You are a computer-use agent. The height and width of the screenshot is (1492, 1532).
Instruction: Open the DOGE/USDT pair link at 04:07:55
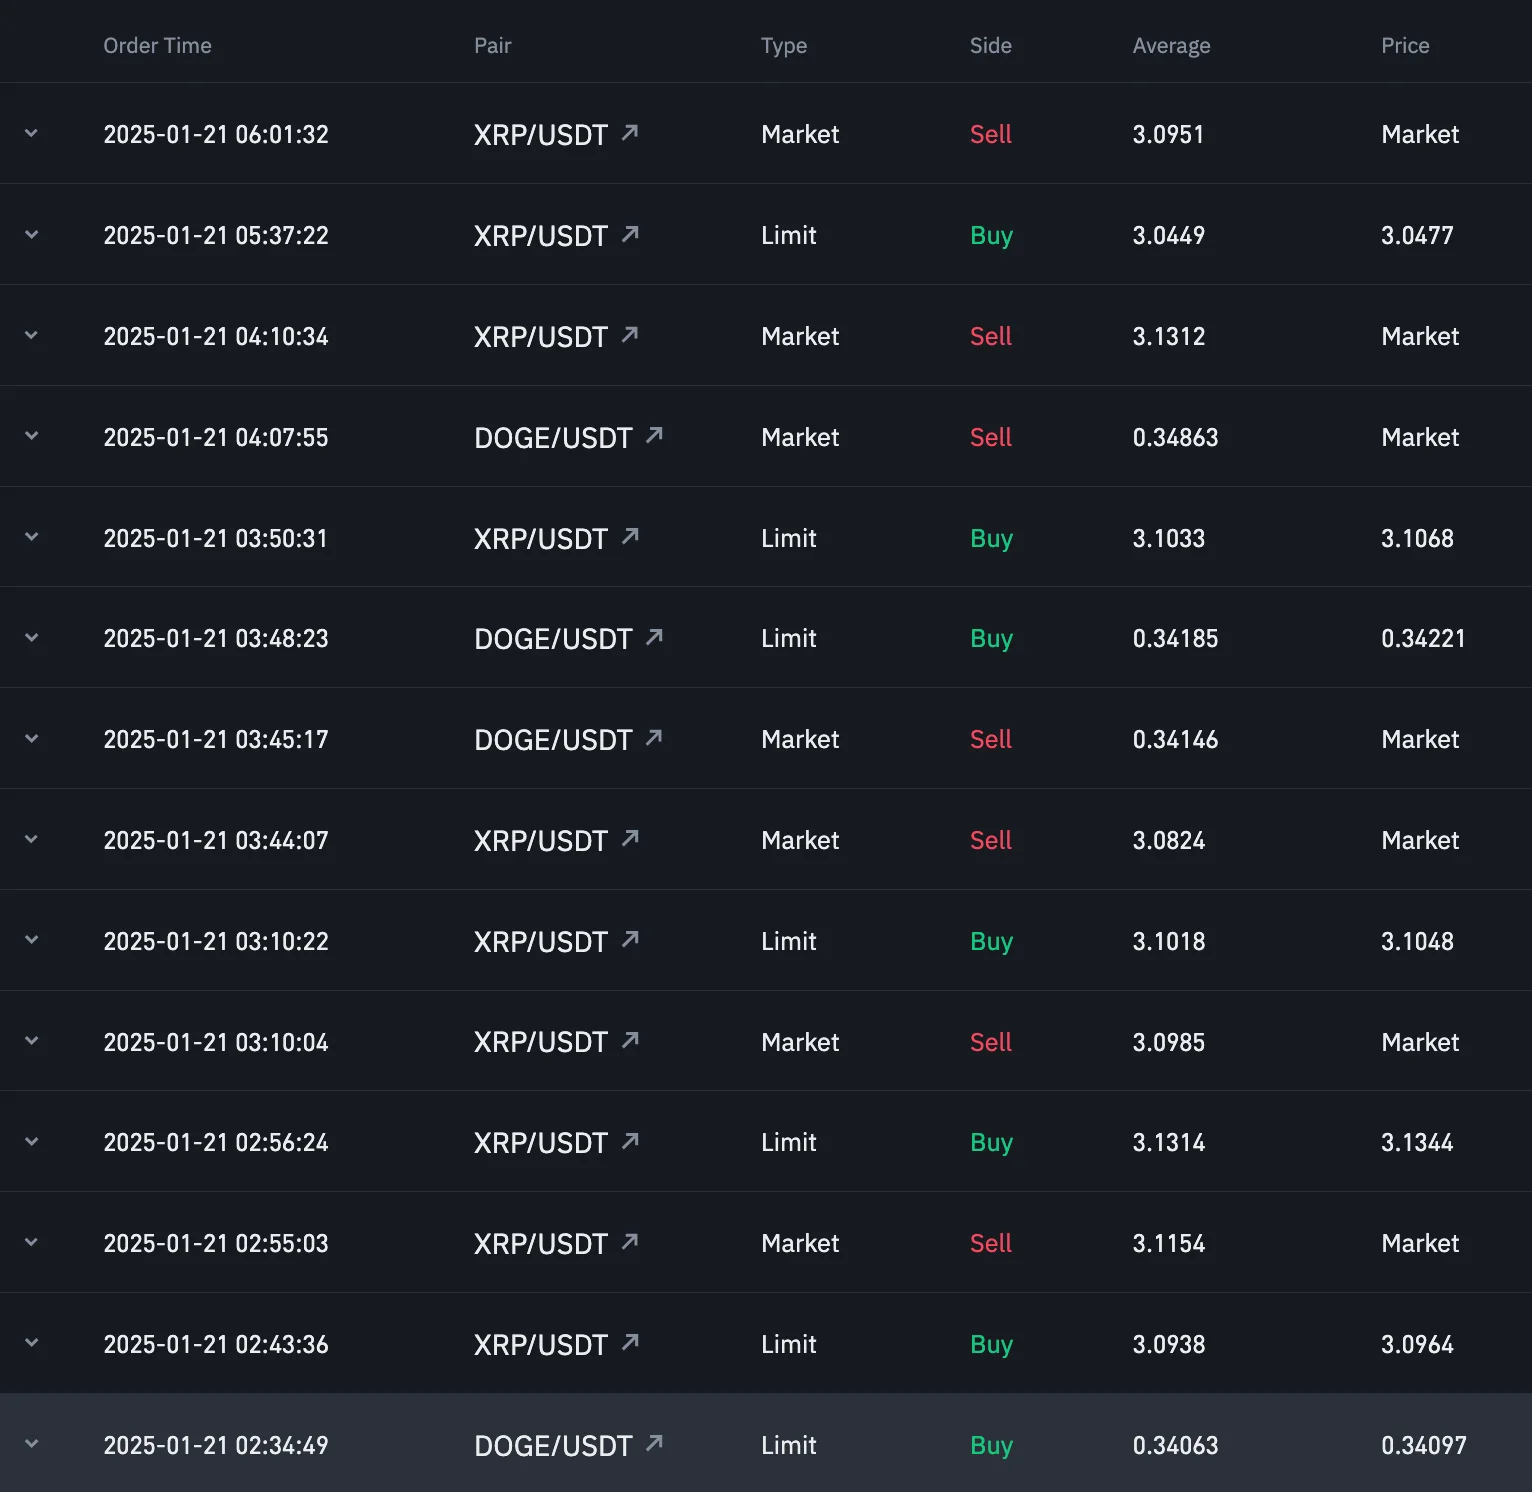pos(553,438)
